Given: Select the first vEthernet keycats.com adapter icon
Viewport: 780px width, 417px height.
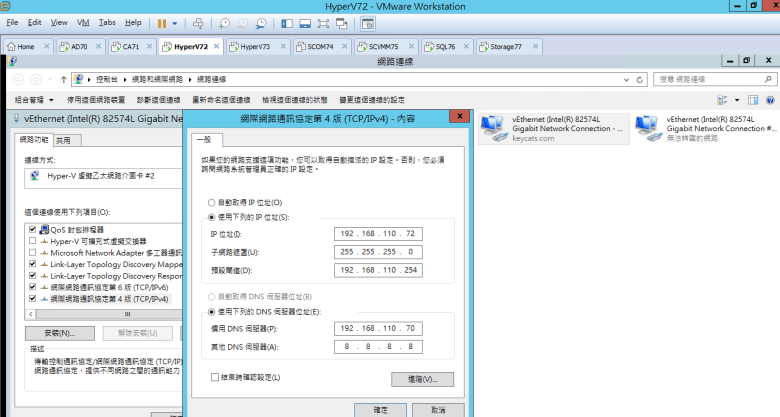Looking at the screenshot, I should tap(493, 125).
